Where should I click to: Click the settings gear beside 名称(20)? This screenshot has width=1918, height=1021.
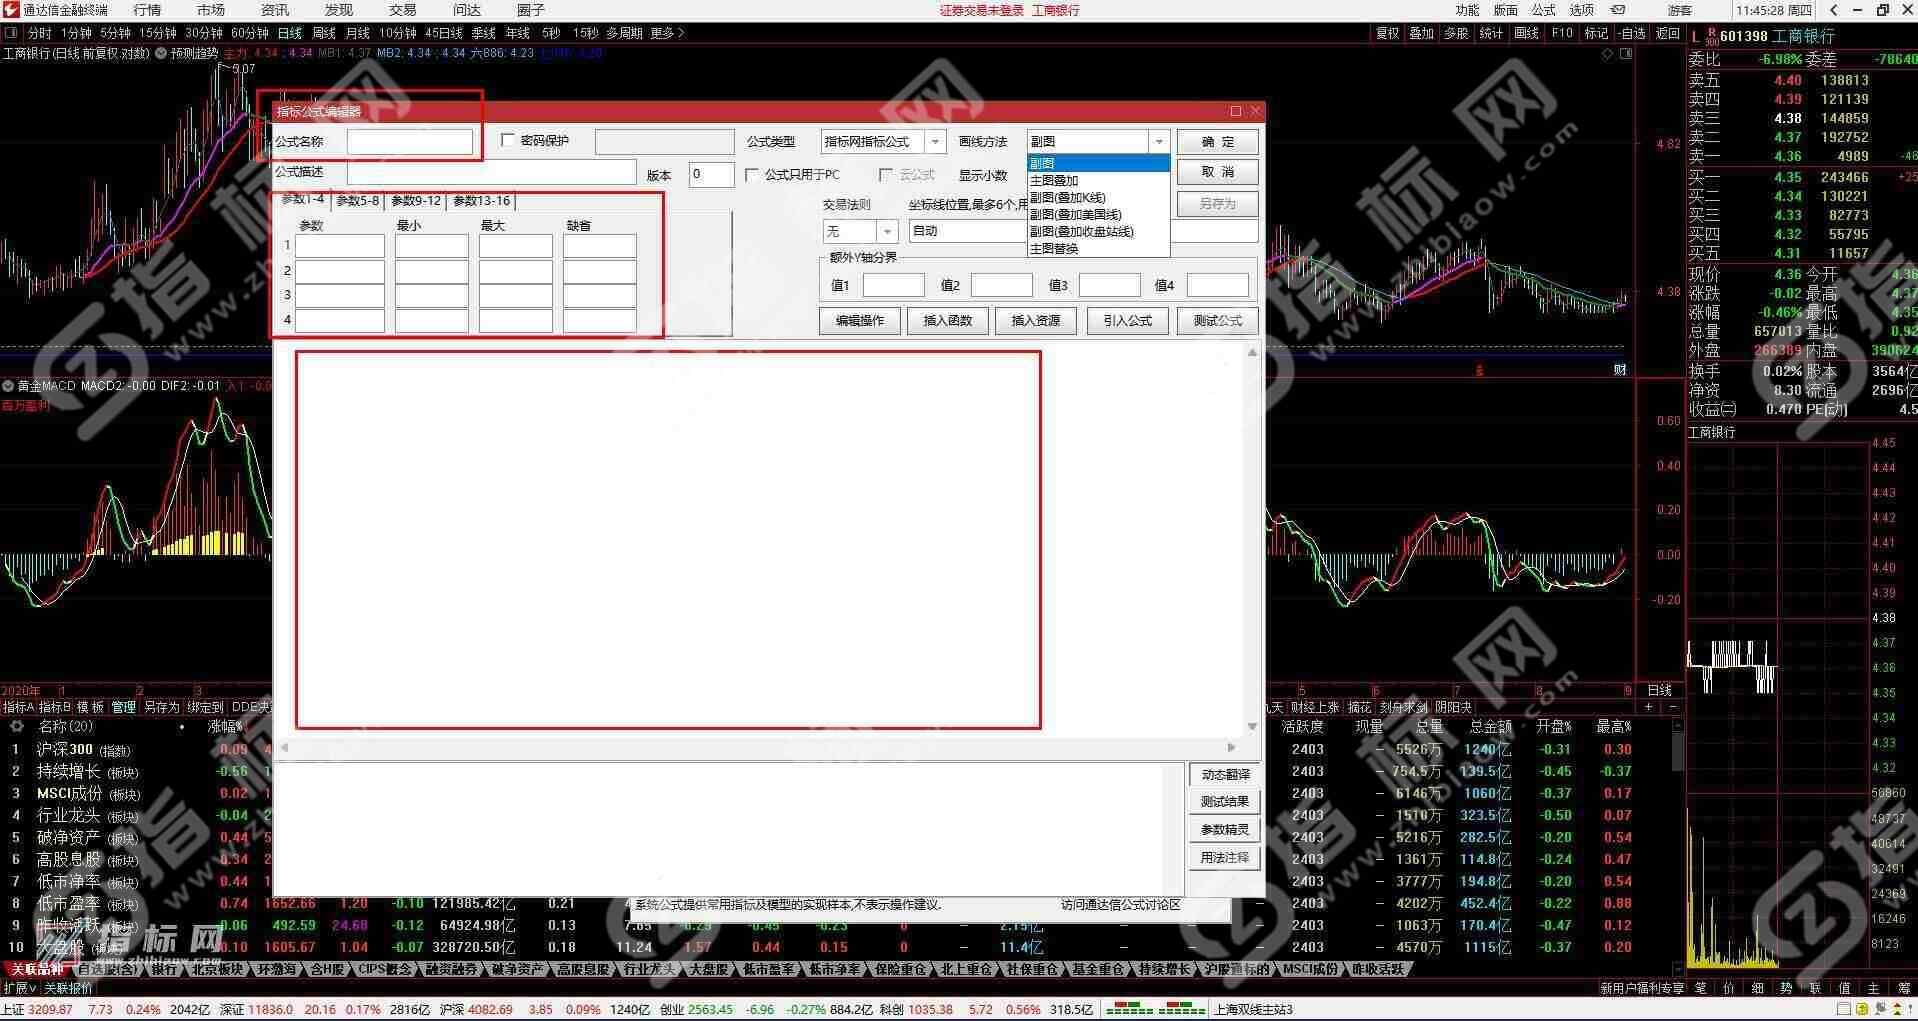(16, 727)
